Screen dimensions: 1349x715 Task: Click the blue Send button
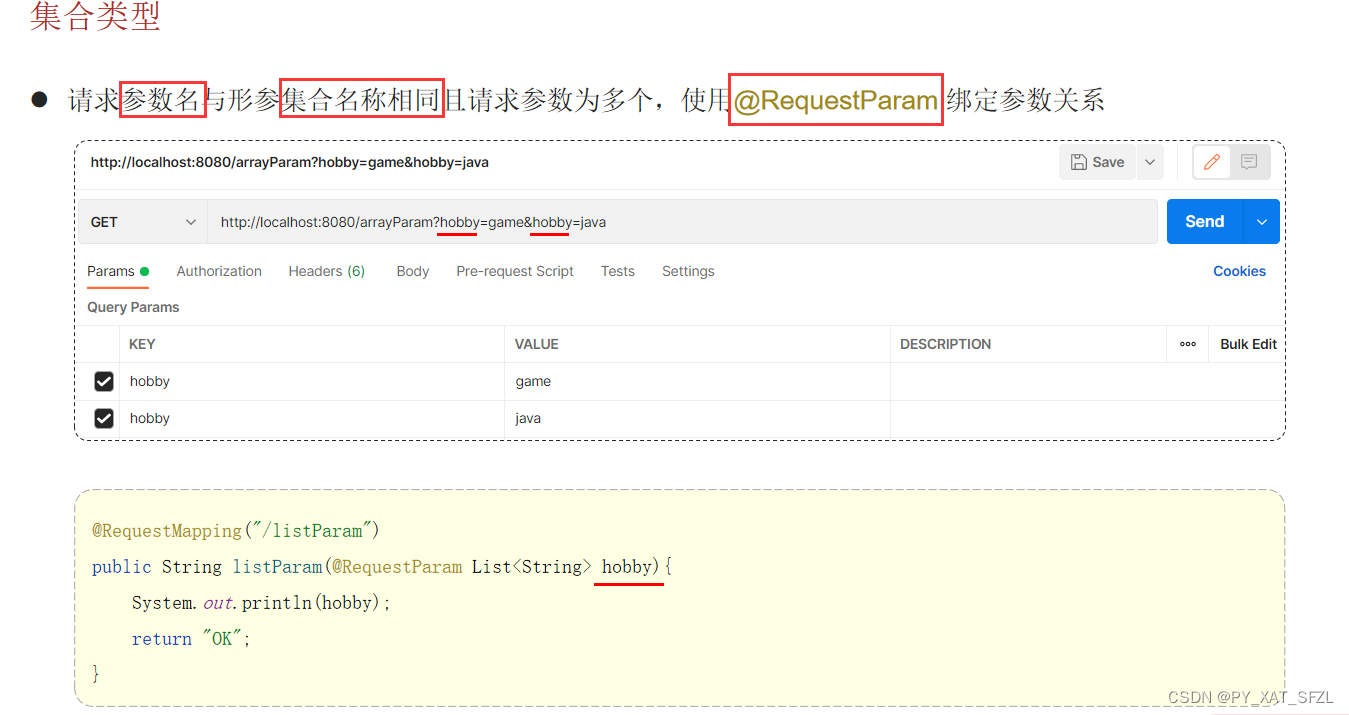1205,222
